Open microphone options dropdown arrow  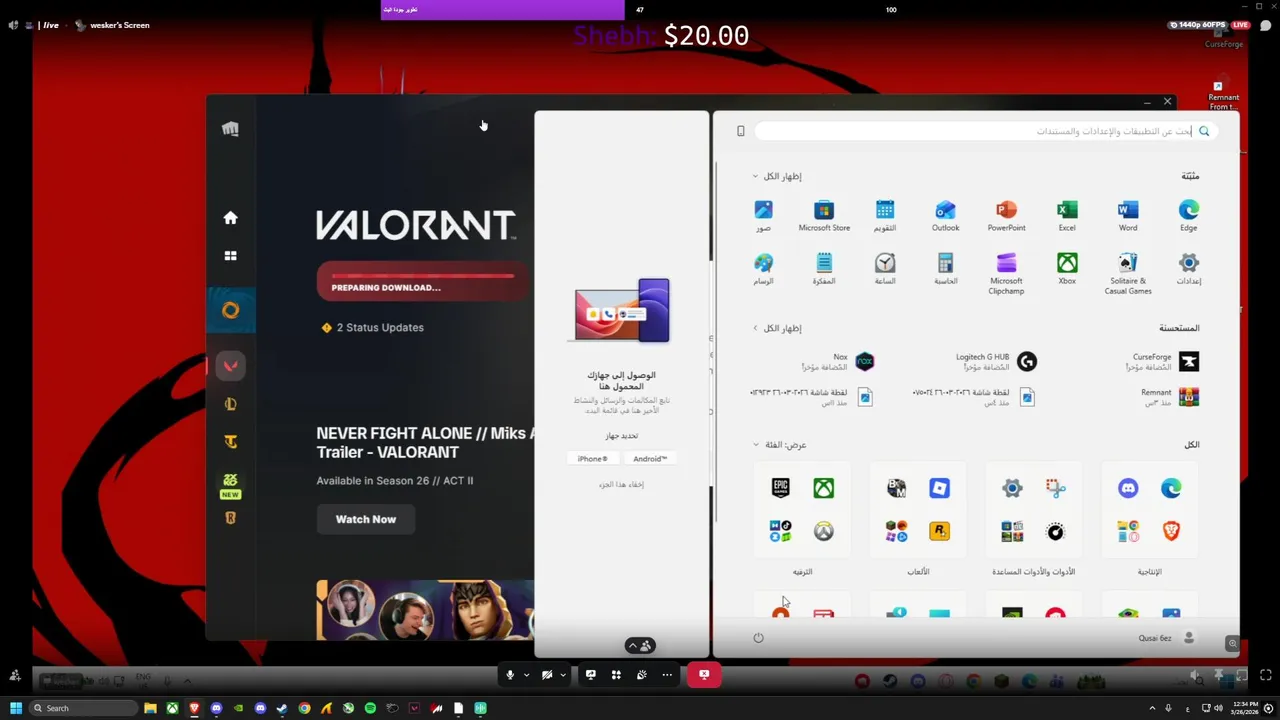(526, 675)
